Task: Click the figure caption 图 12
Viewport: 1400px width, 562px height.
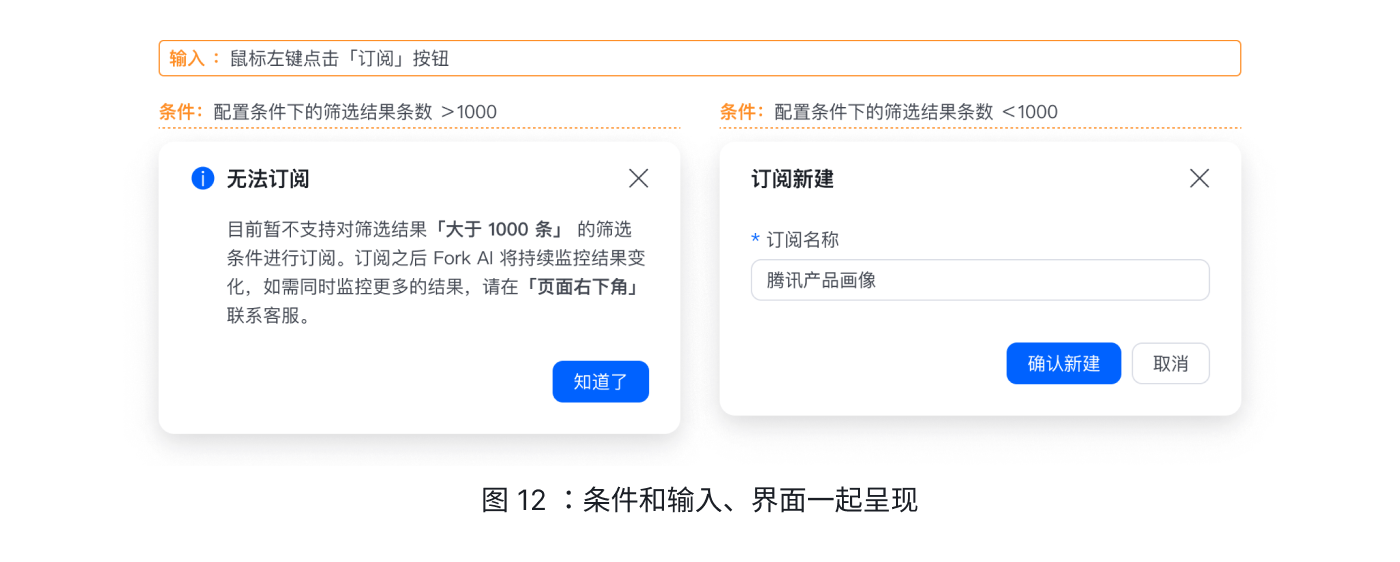Action: pos(699,499)
